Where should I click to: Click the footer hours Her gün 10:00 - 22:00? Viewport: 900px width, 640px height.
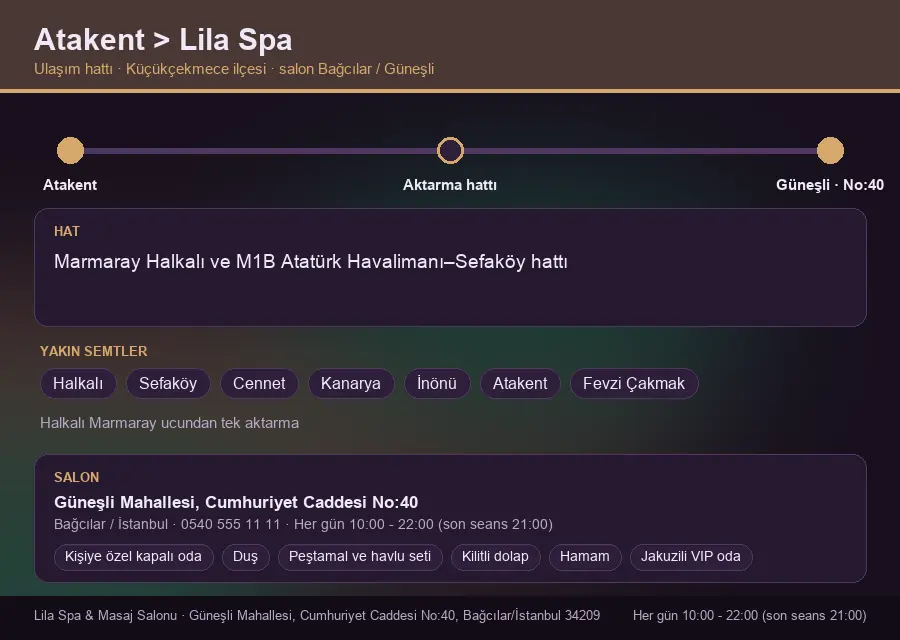750,615
